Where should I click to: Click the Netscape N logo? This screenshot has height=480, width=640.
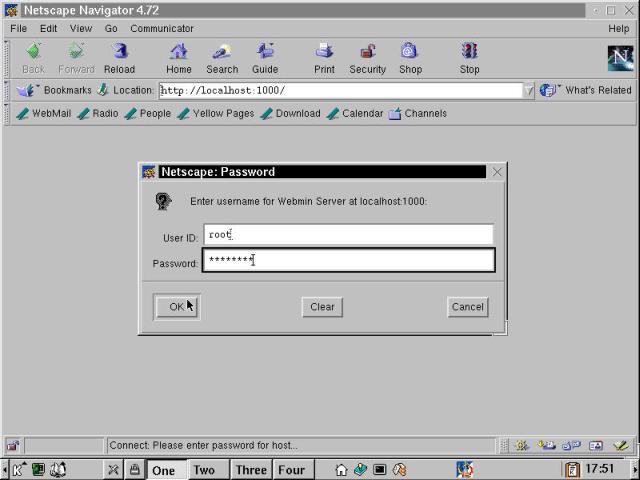pyautogui.click(x=620, y=58)
